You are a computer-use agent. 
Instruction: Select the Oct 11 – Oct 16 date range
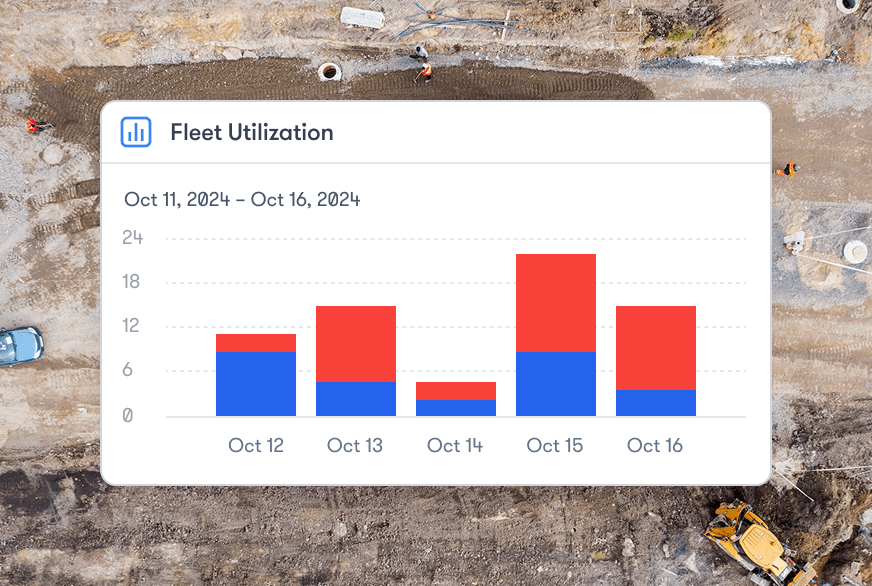click(x=242, y=199)
